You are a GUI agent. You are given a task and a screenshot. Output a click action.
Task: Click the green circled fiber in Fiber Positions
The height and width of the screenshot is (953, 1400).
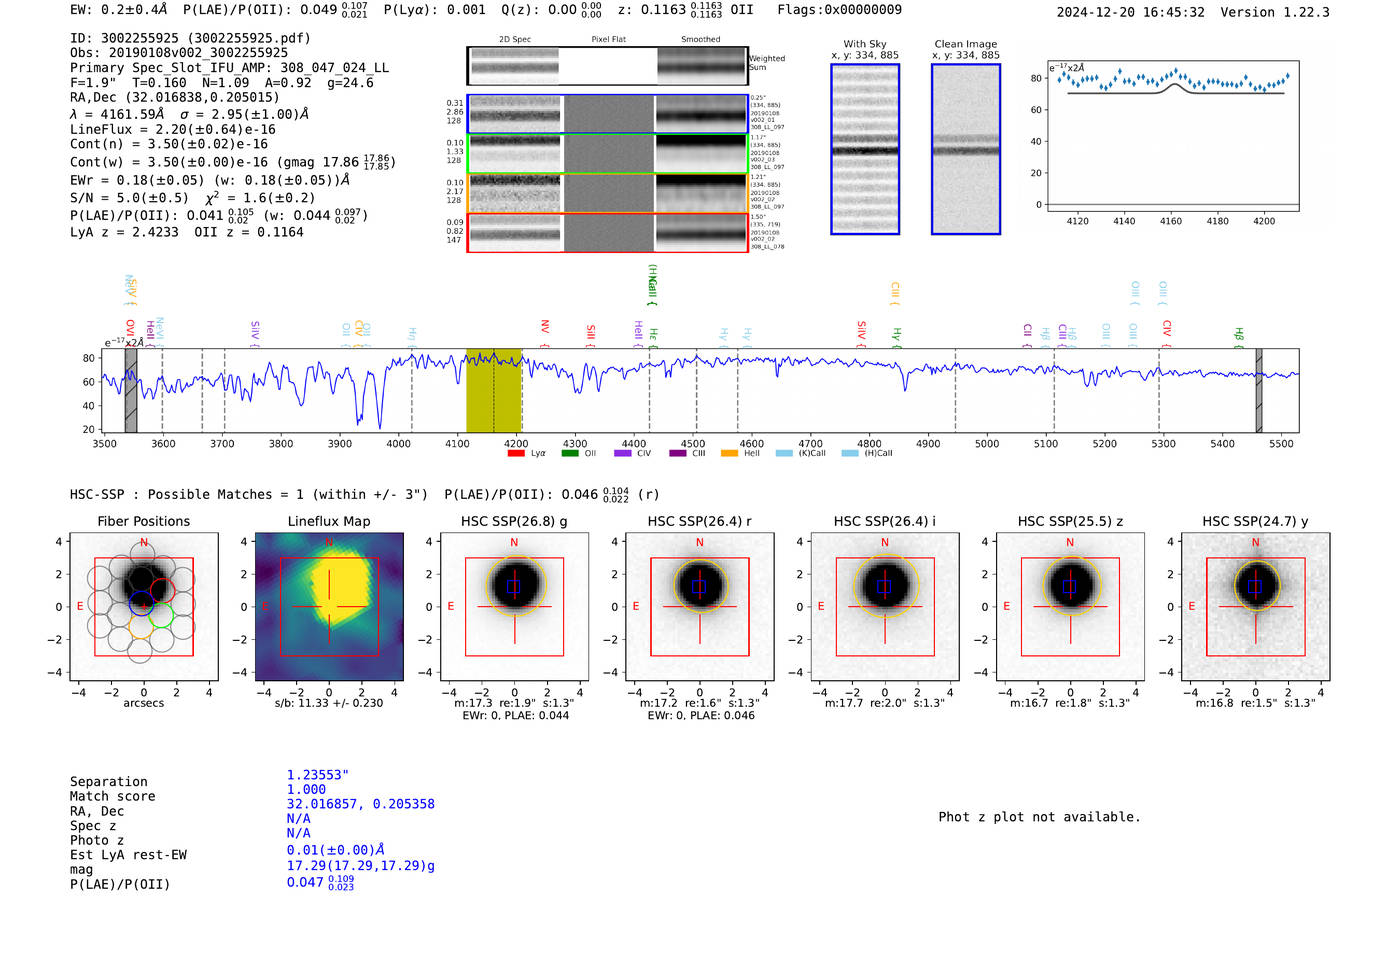(x=162, y=615)
